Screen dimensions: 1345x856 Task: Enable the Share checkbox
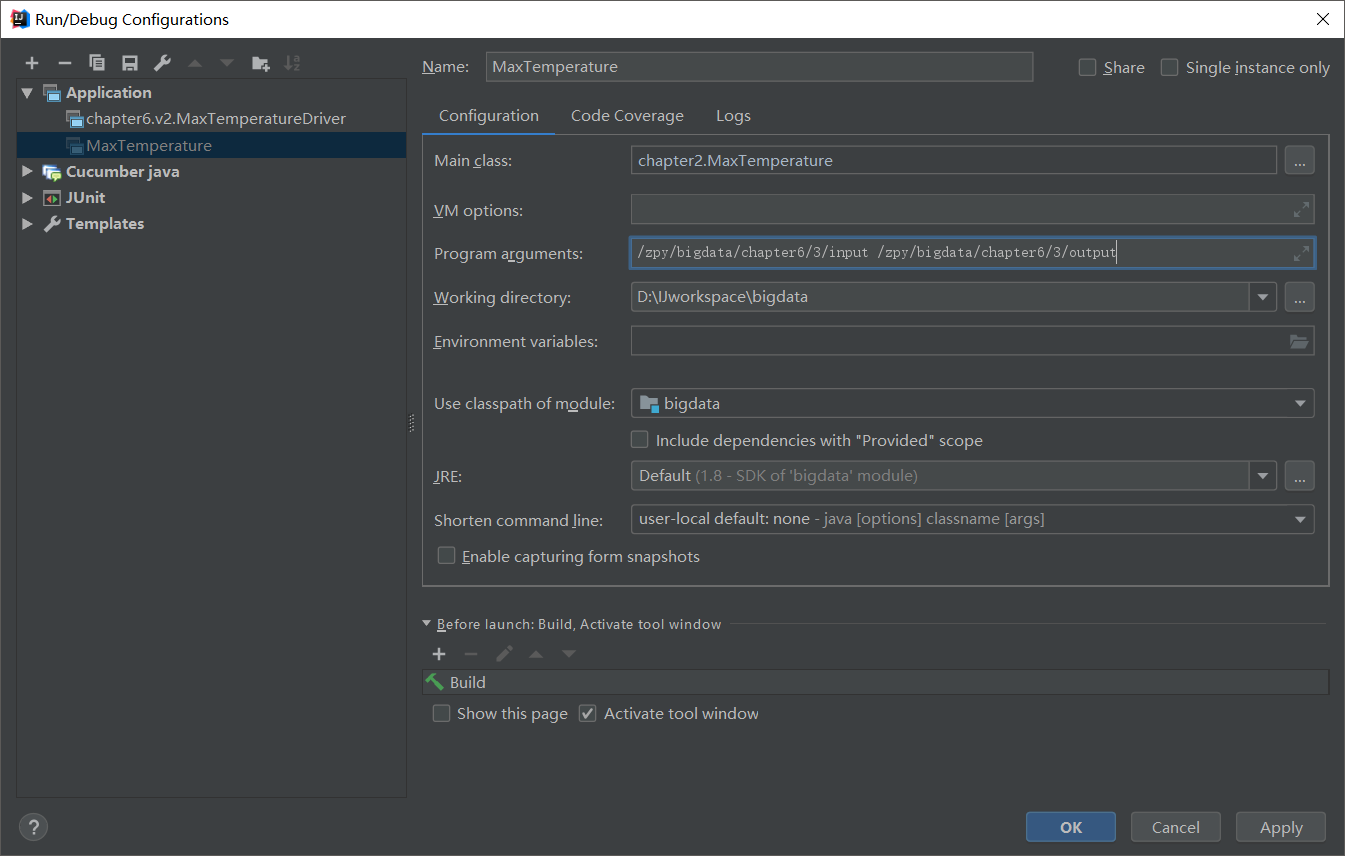click(x=1087, y=67)
